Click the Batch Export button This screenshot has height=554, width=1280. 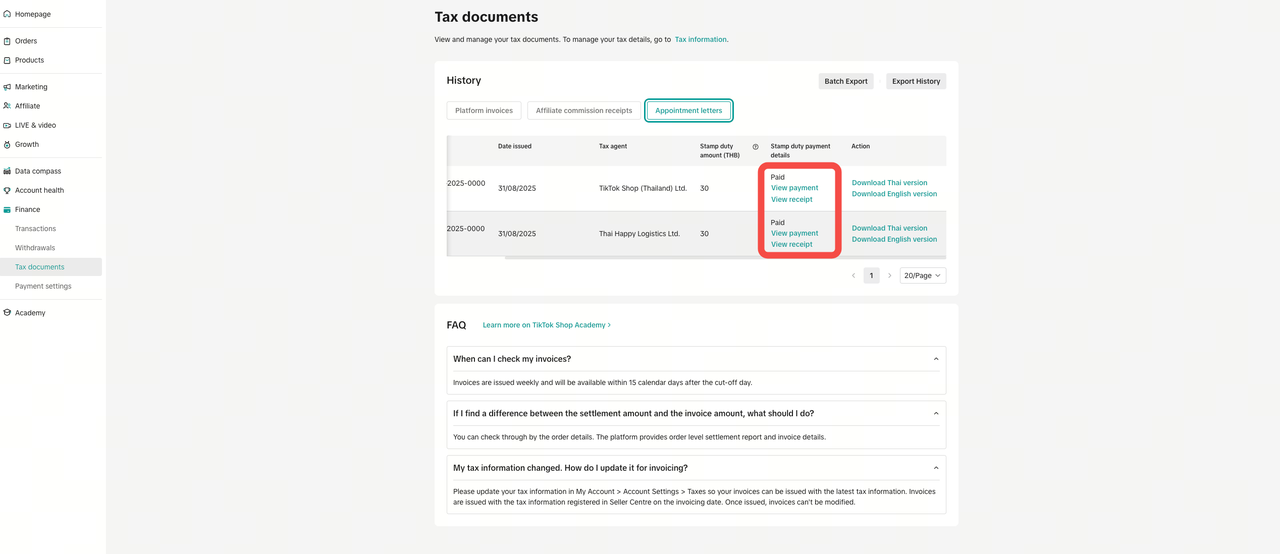845,81
